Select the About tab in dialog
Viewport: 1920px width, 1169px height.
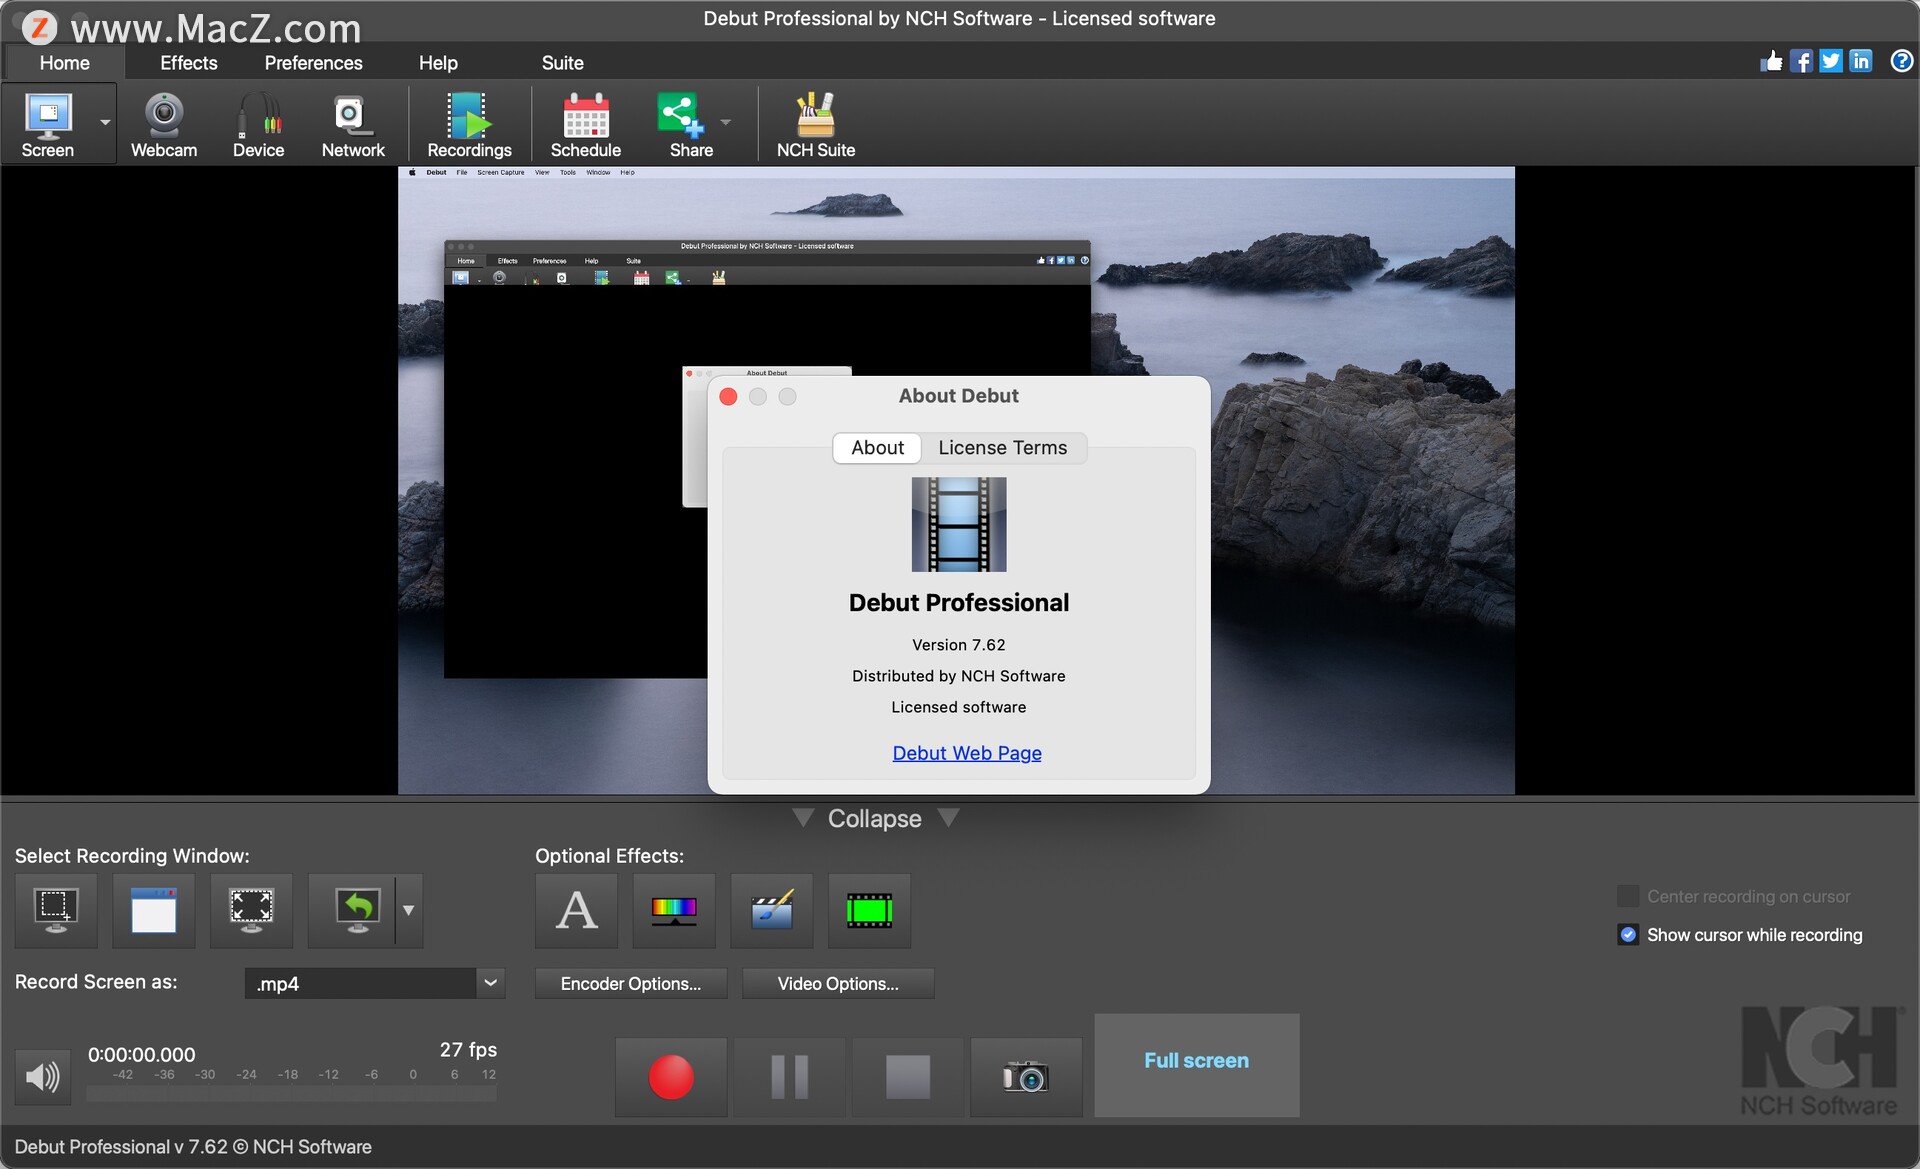tap(877, 448)
